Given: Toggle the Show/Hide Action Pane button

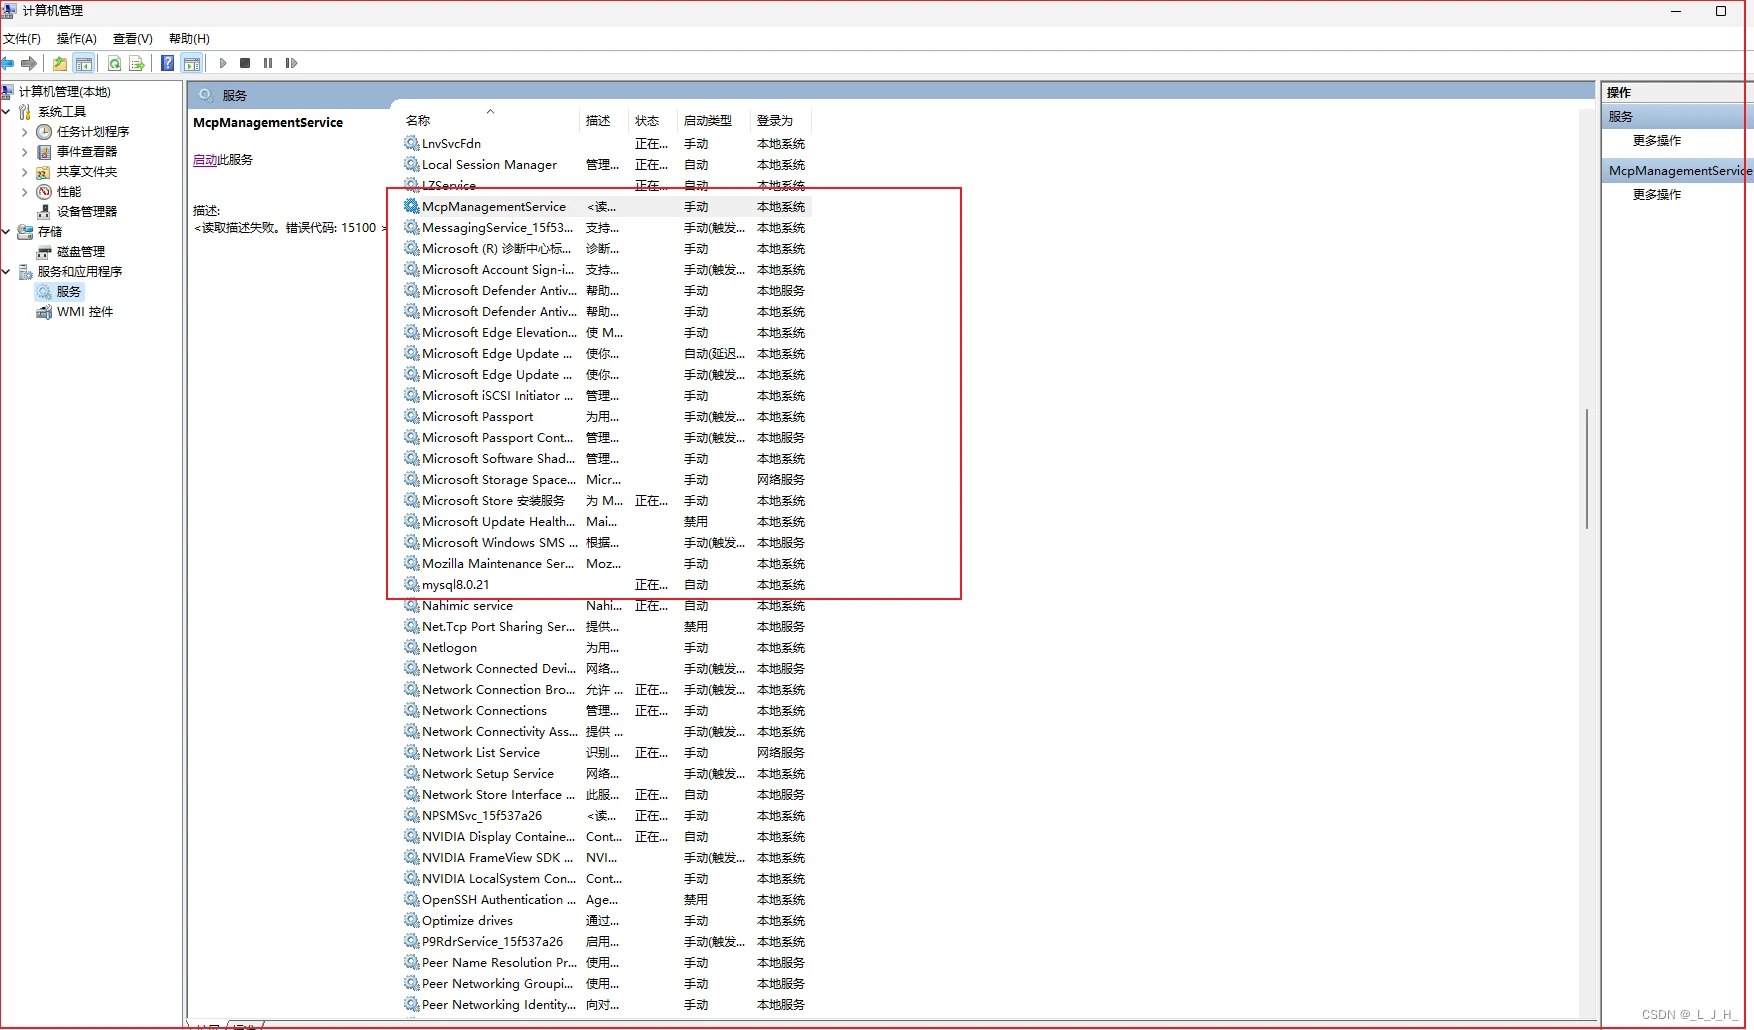Looking at the screenshot, I should pos(192,63).
